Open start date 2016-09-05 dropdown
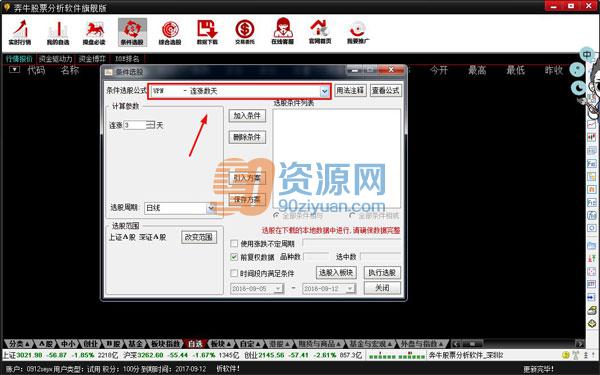The image size is (600, 375). (278, 289)
